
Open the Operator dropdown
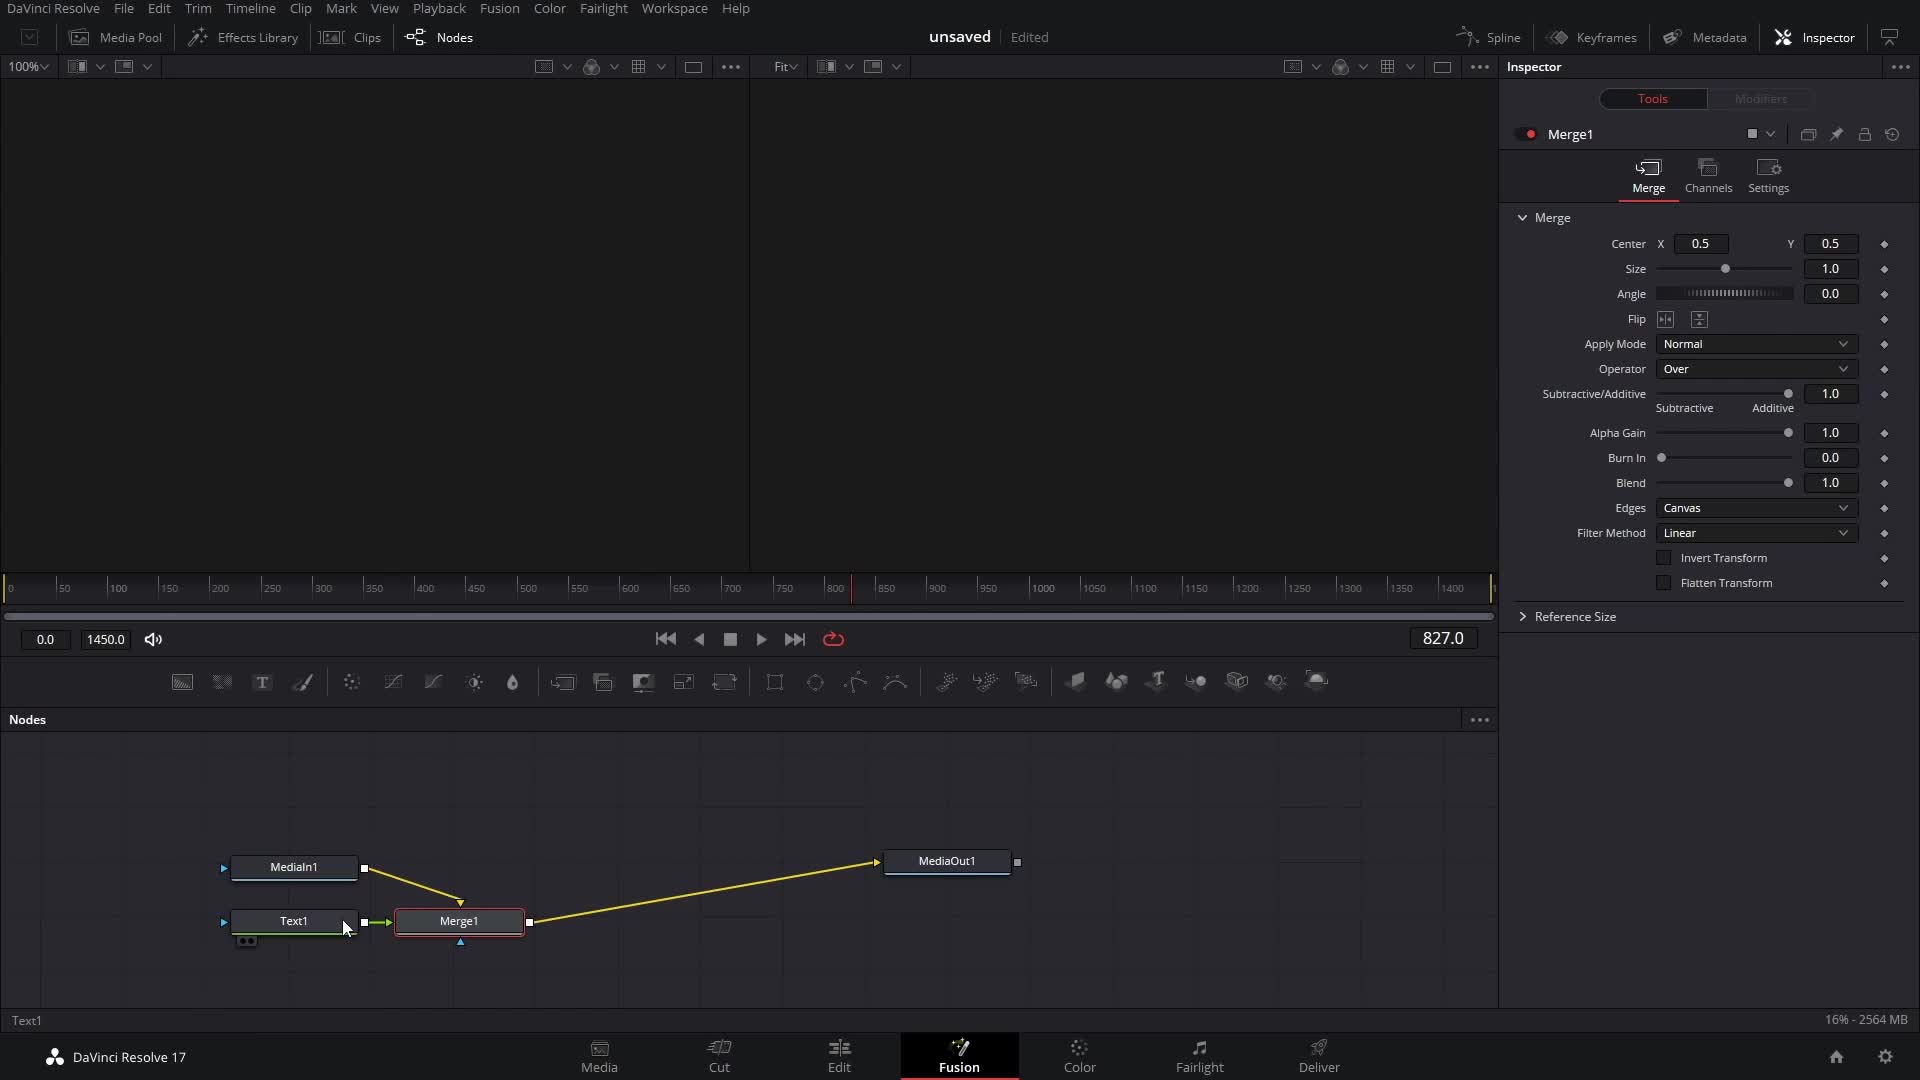[x=1756, y=369]
